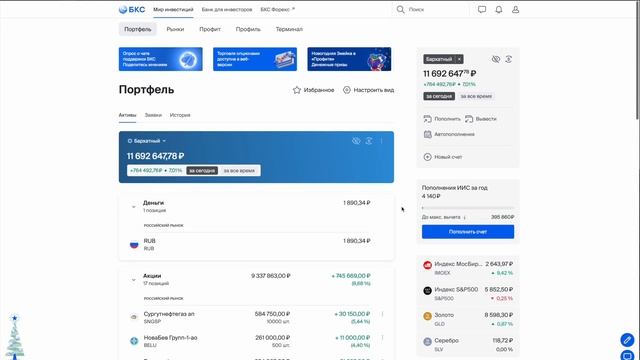Select за сегодня in blue portfolio card
The width and height of the screenshot is (640, 360).
click(202, 171)
